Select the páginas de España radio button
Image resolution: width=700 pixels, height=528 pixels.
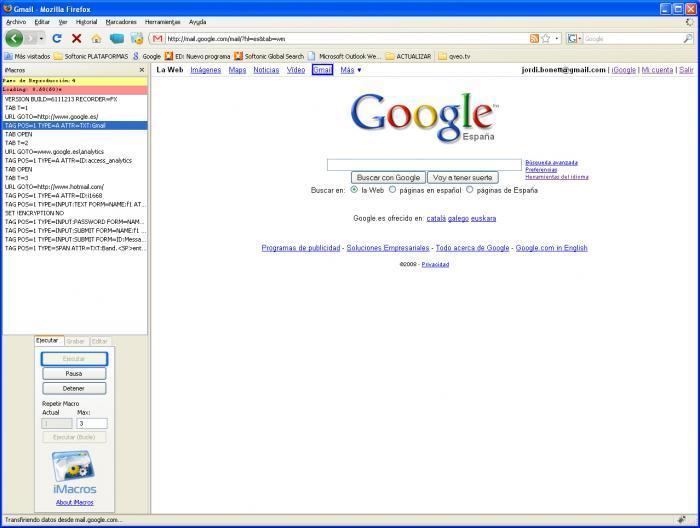coord(470,190)
